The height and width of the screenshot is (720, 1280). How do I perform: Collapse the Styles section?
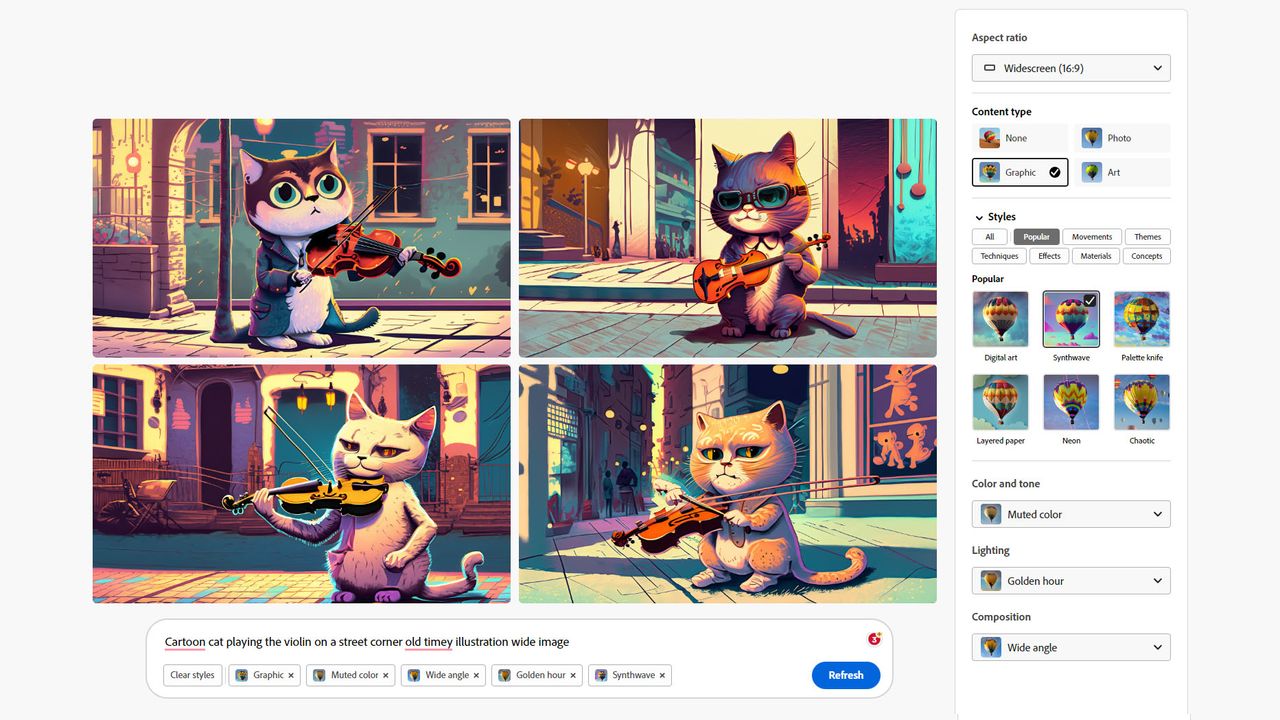tap(979, 217)
